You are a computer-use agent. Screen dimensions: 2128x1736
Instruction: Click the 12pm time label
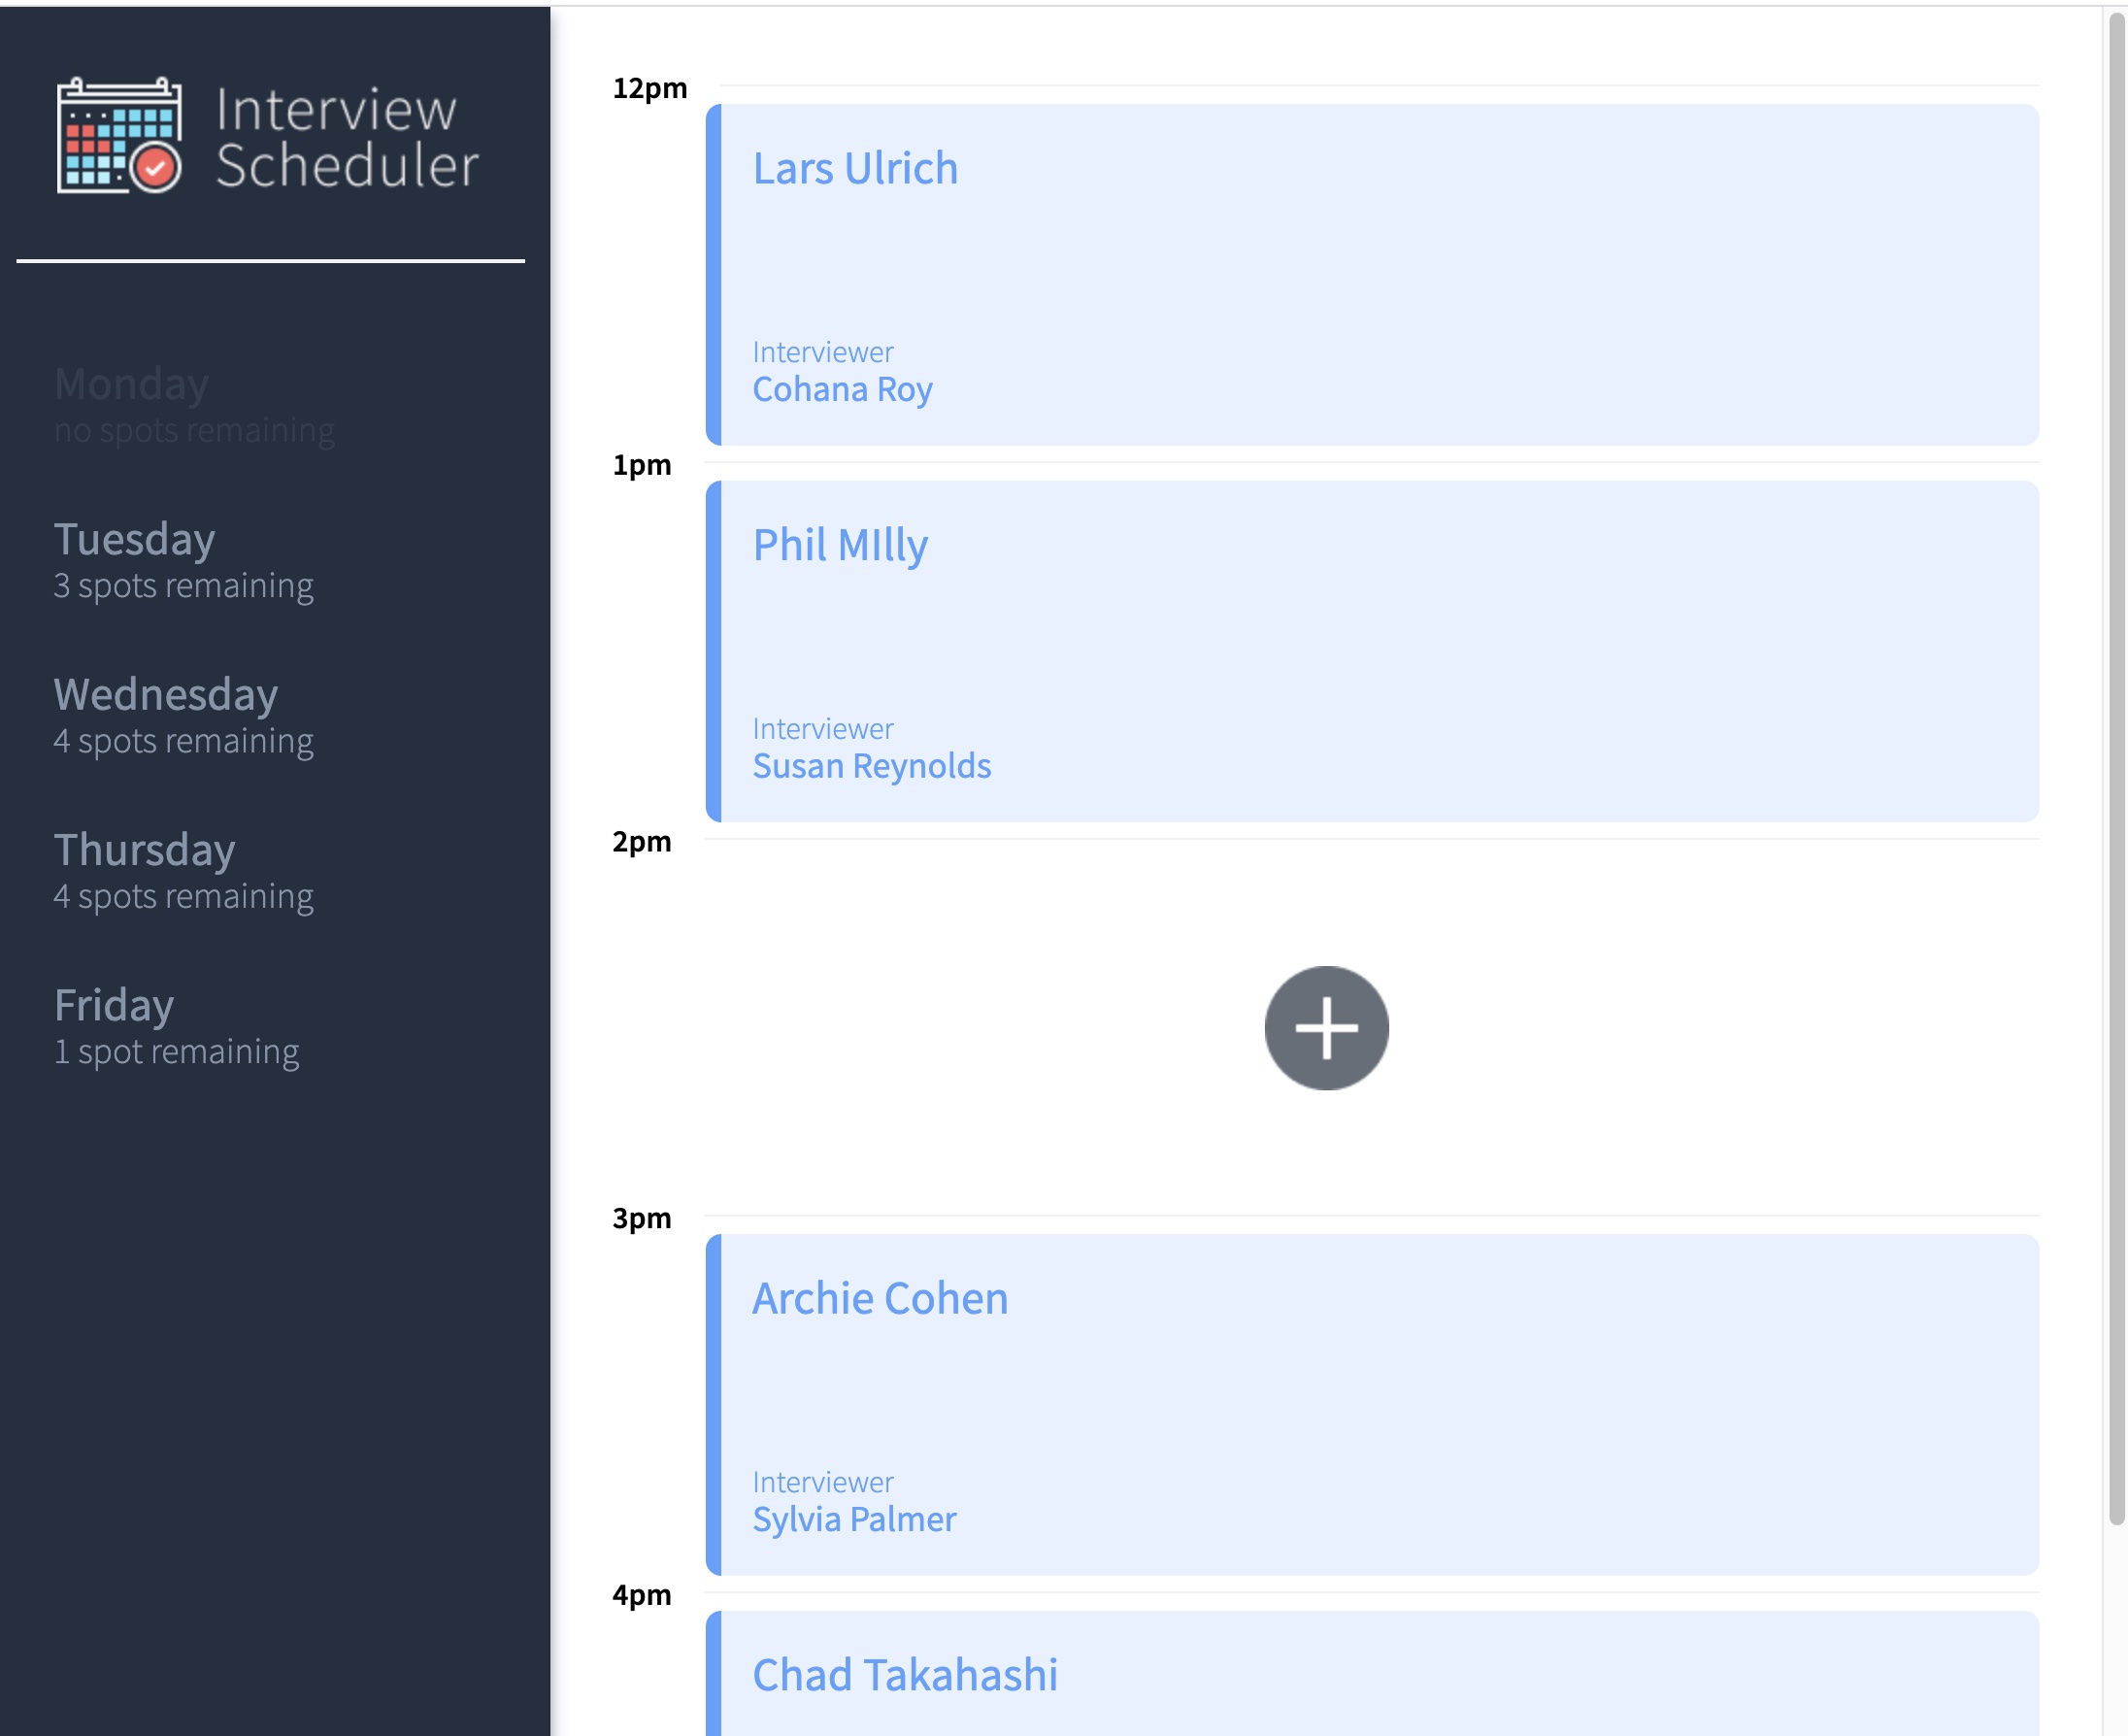coord(650,89)
